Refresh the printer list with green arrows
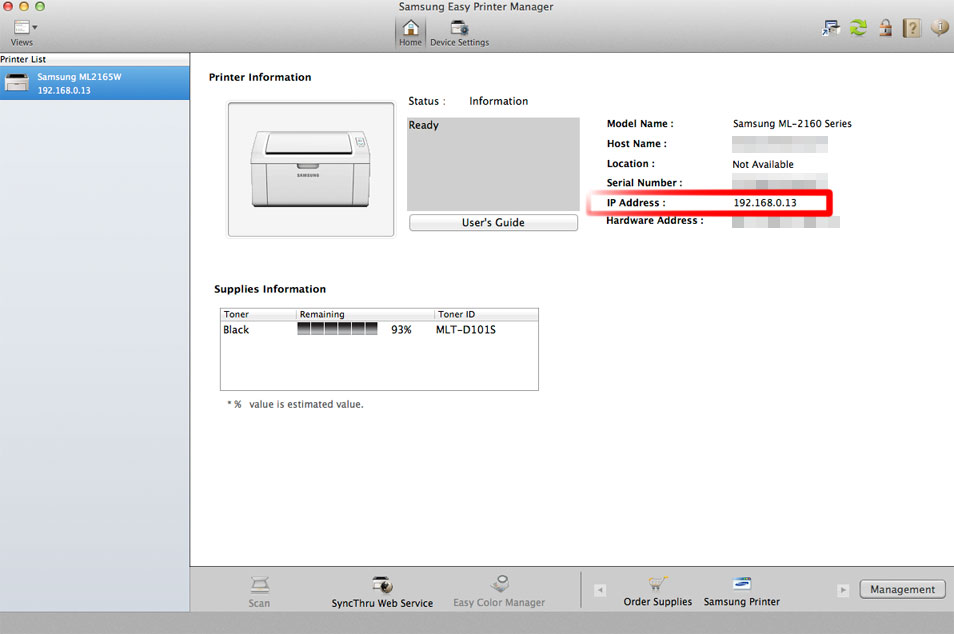The image size is (954, 634). click(858, 27)
